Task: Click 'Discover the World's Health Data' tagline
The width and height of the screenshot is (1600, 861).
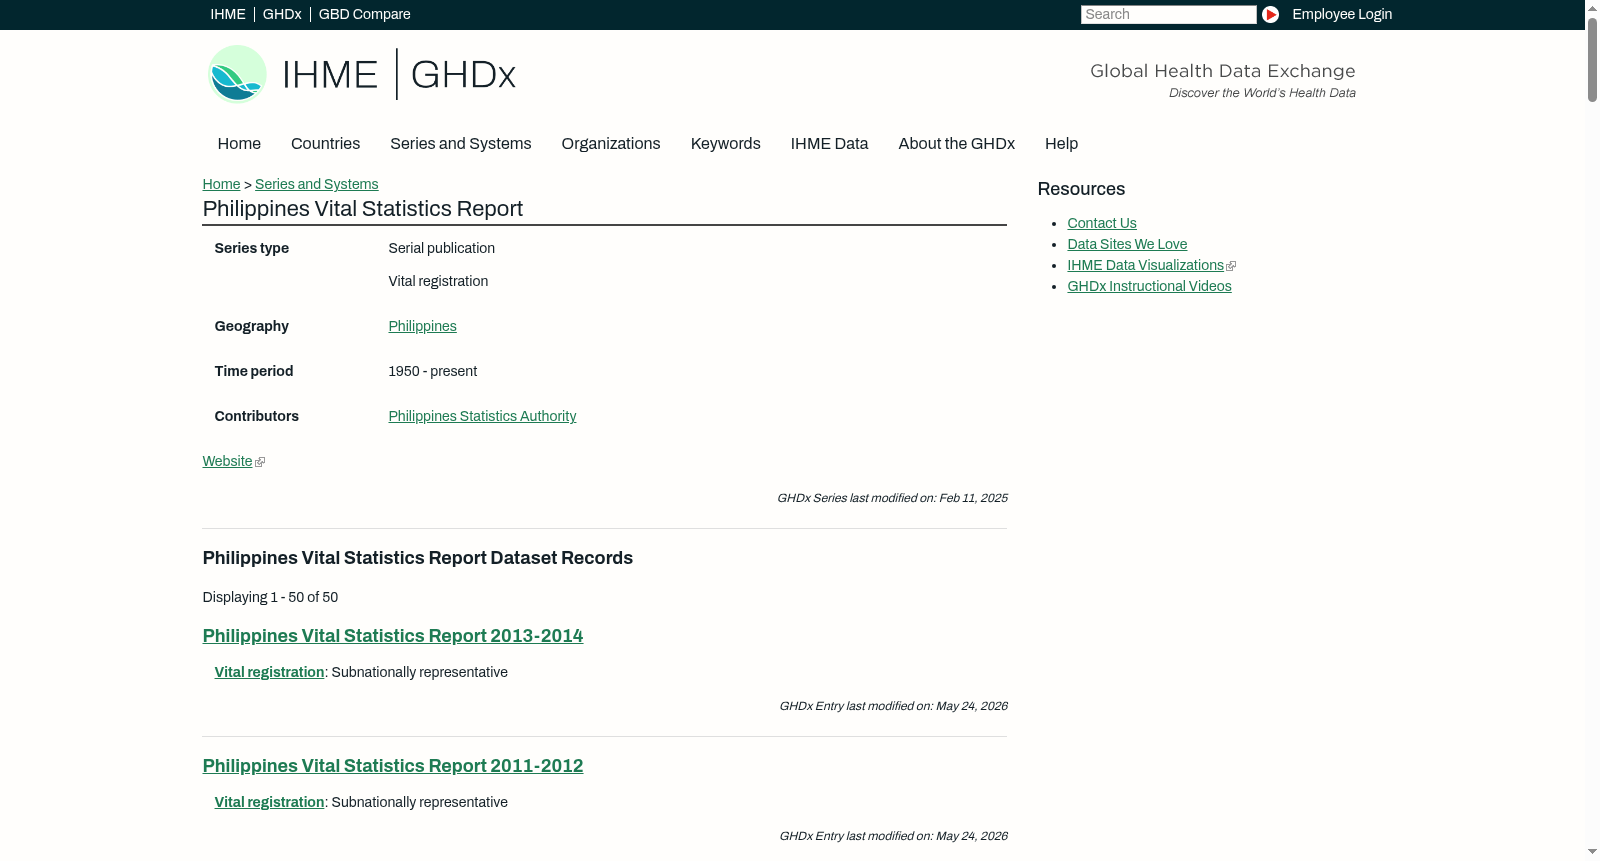Action: (x=1262, y=93)
